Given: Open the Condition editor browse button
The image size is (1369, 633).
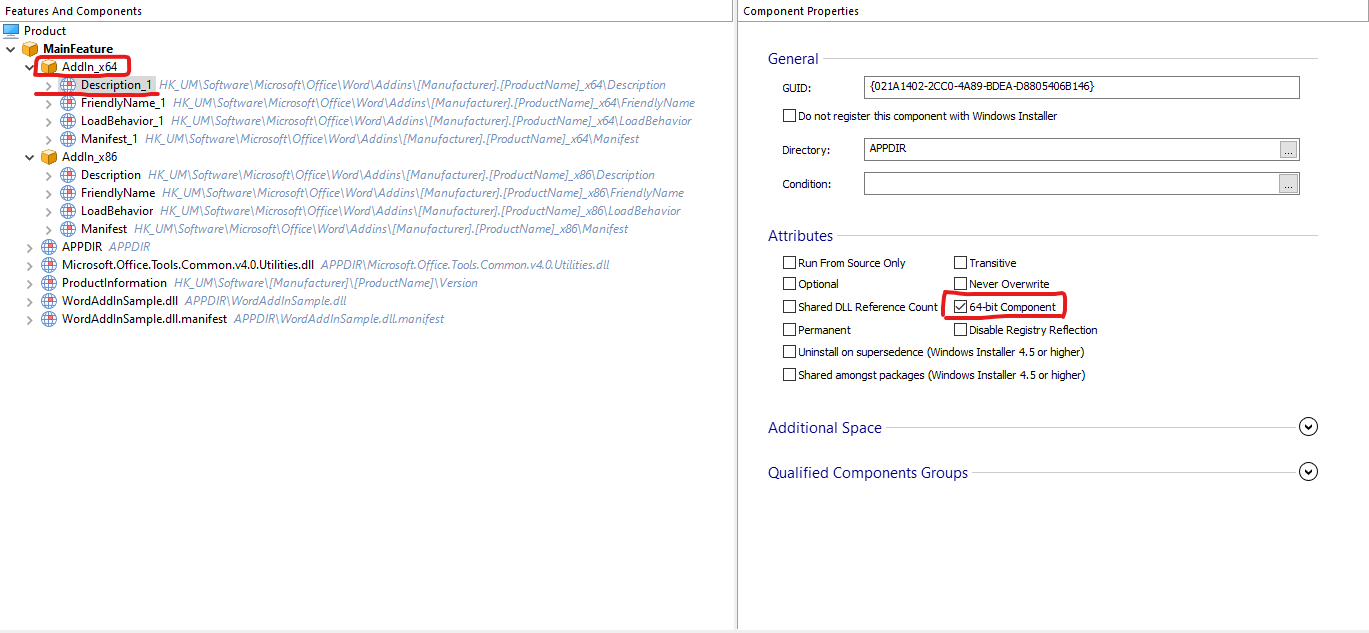Looking at the screenshot, I should pos(1289,184).
